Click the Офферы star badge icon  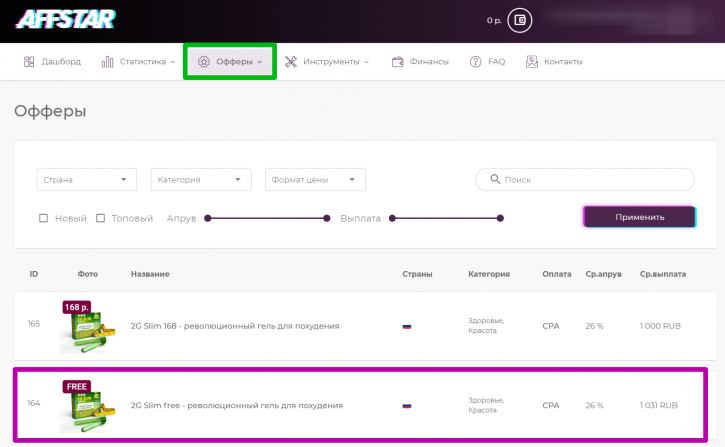[204, 61]
